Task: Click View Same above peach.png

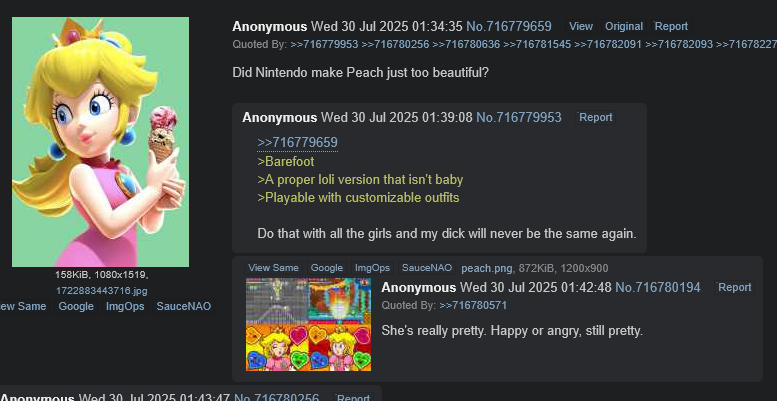Action: click(x=273, y=268)
